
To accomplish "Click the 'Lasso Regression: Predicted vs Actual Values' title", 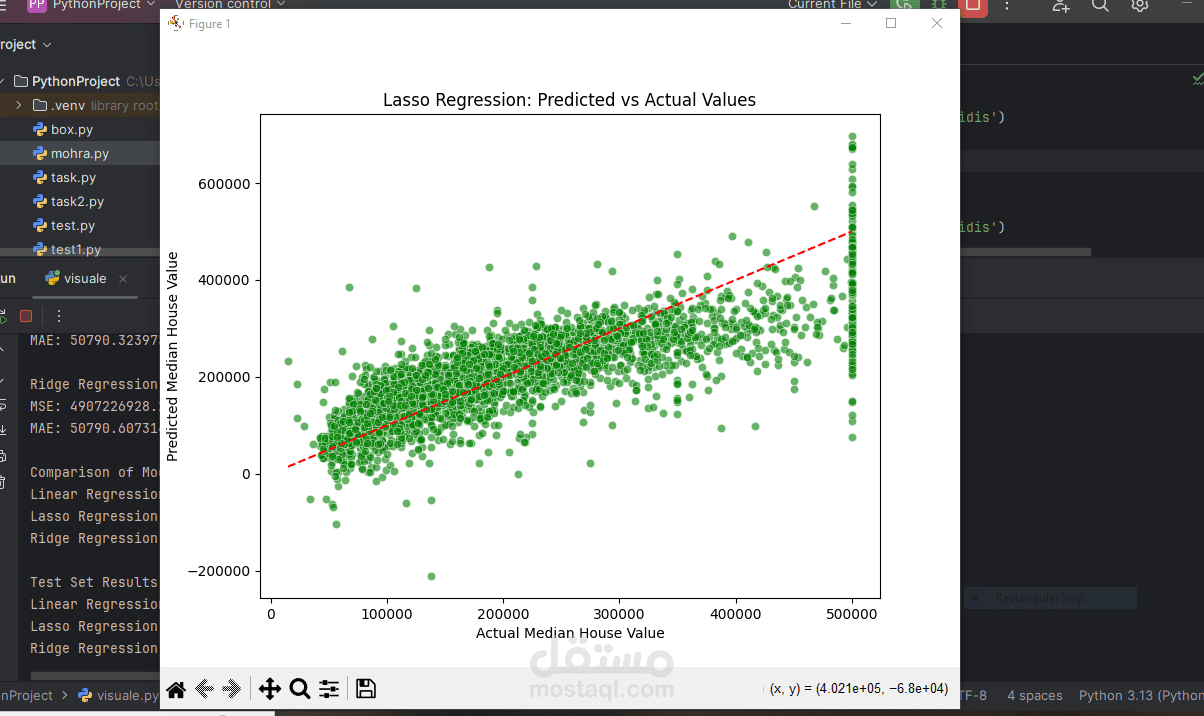I will point(569,100).
